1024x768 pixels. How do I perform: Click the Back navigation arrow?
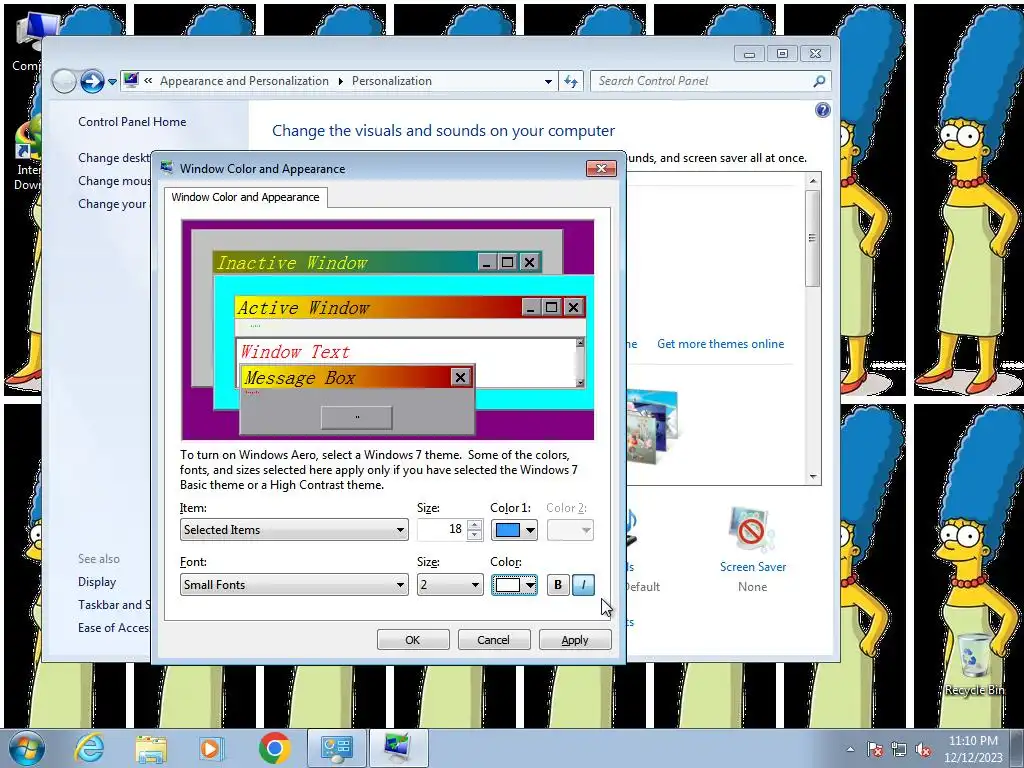tap(64, 82)
